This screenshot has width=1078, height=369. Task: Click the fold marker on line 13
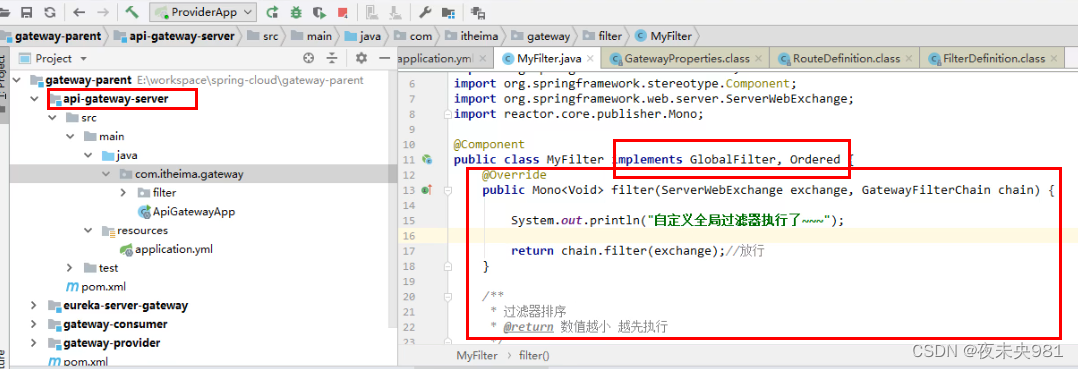click(448, 190)
